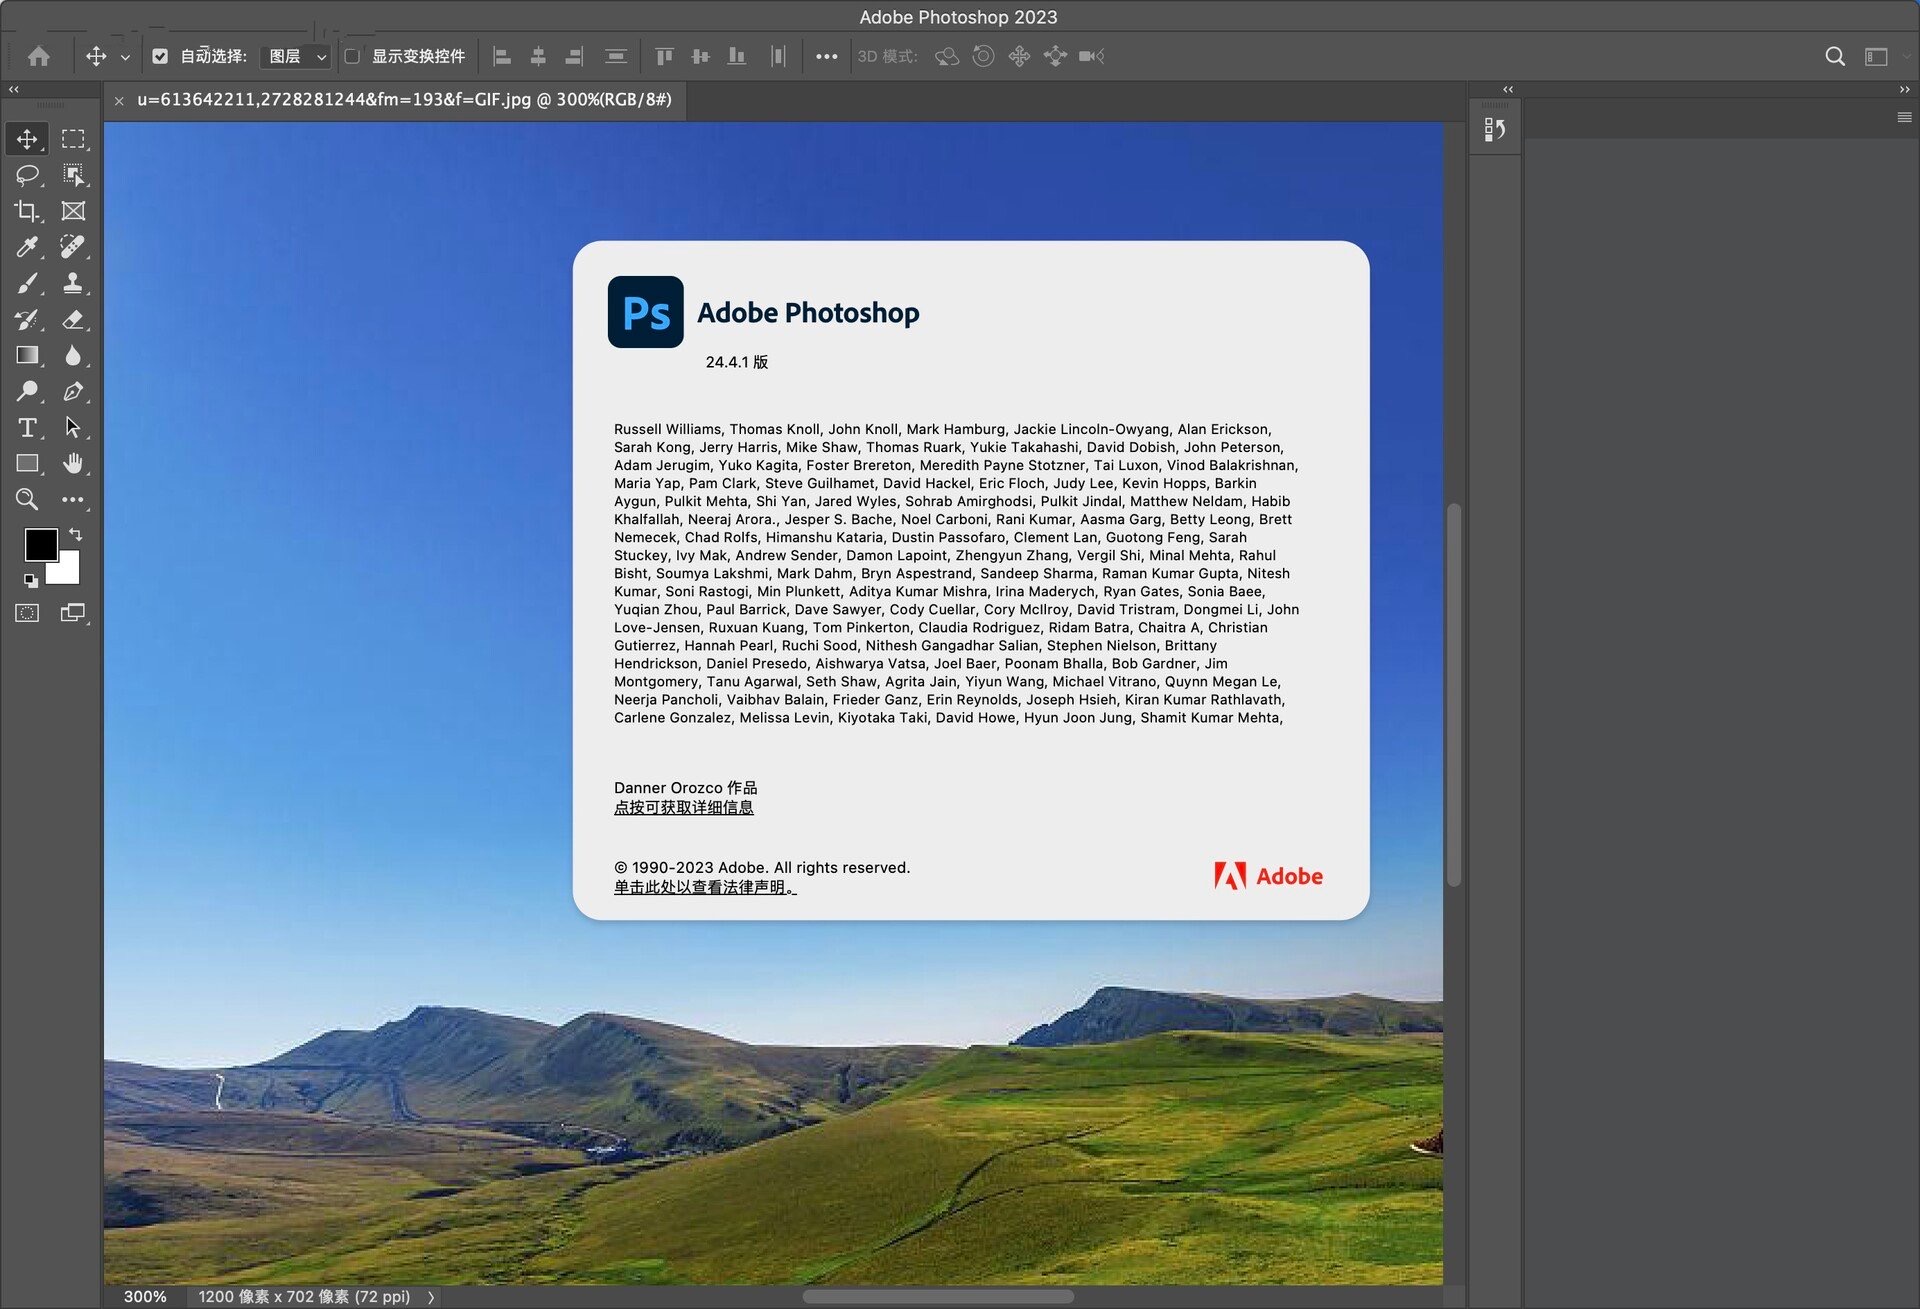Image resolution: width=1920 pixels, height=1309 pixels.
Task: Select the Horizontal Type tool
Action: point(27,428)
